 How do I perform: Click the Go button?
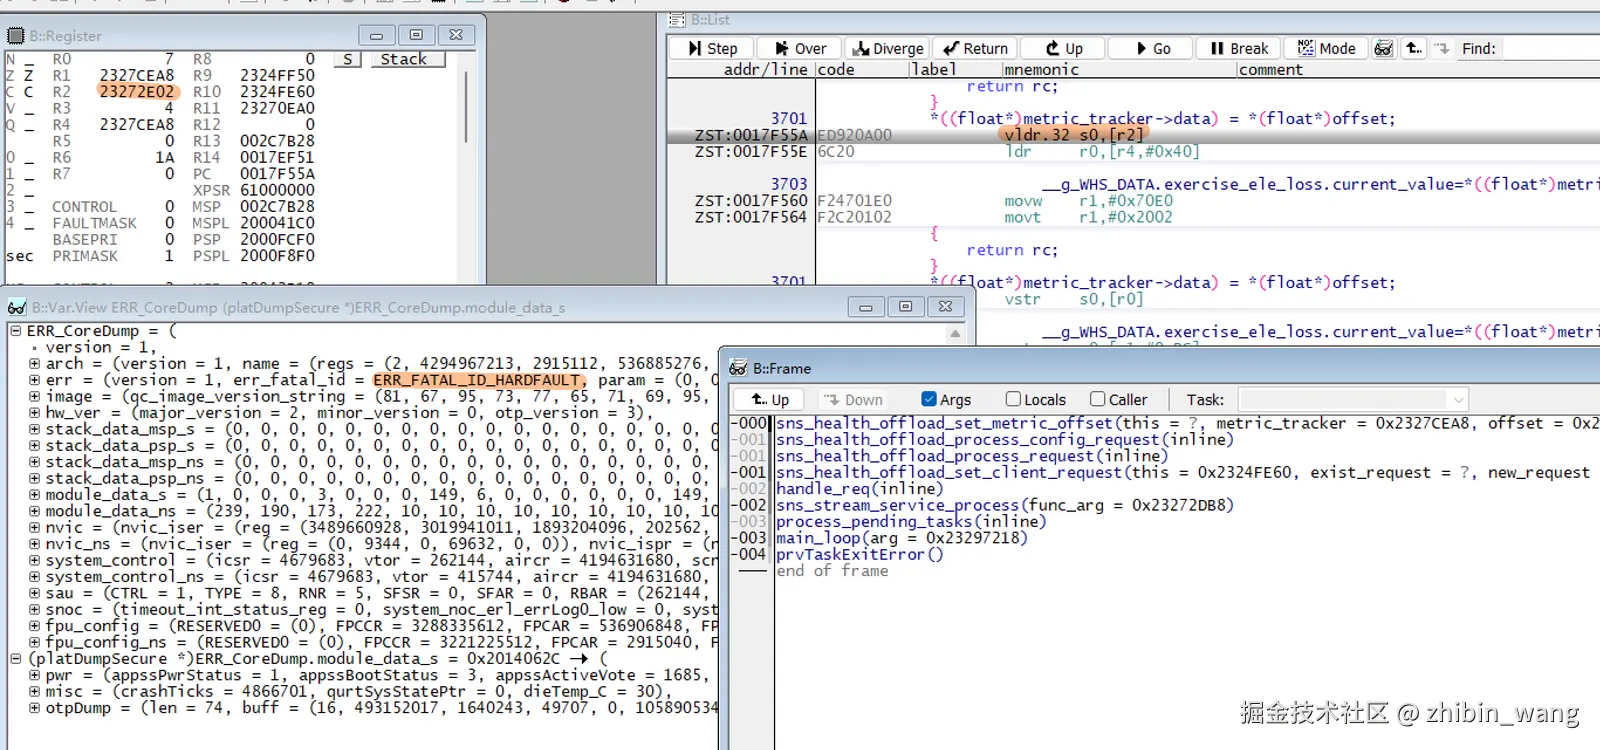1152,48
